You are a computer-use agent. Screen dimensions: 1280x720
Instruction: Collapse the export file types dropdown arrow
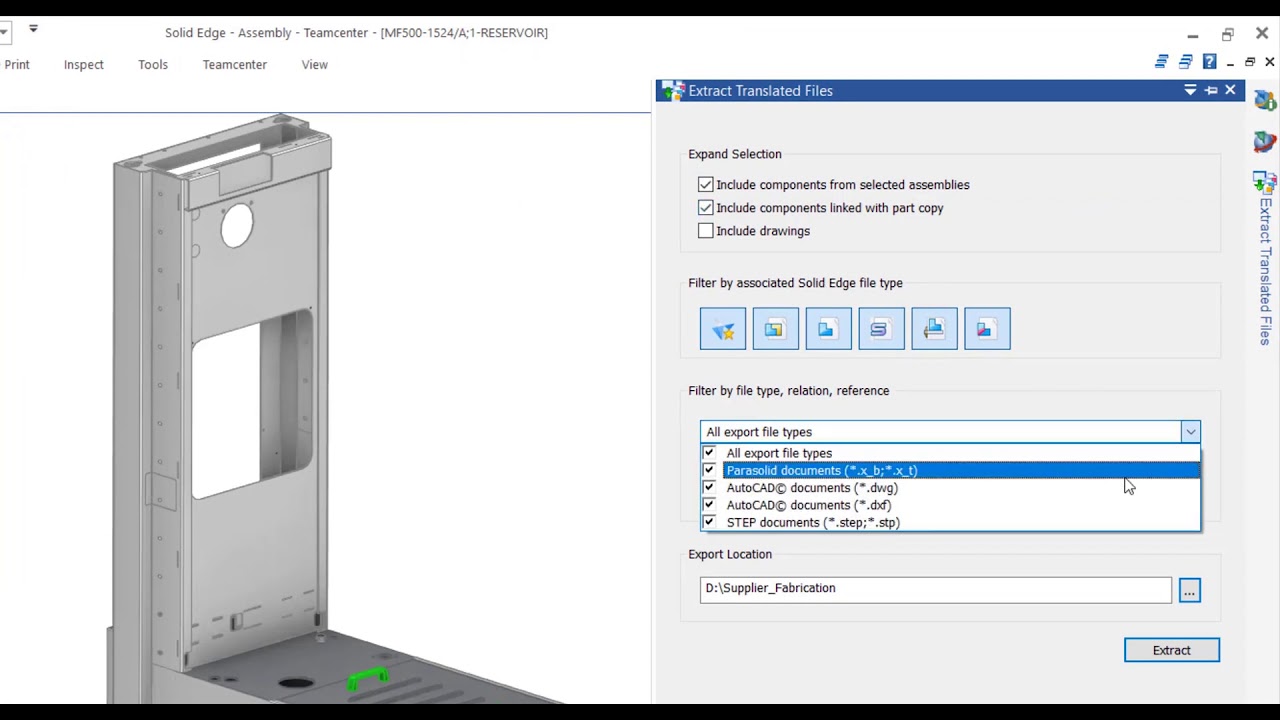[x=1190, y=432]
